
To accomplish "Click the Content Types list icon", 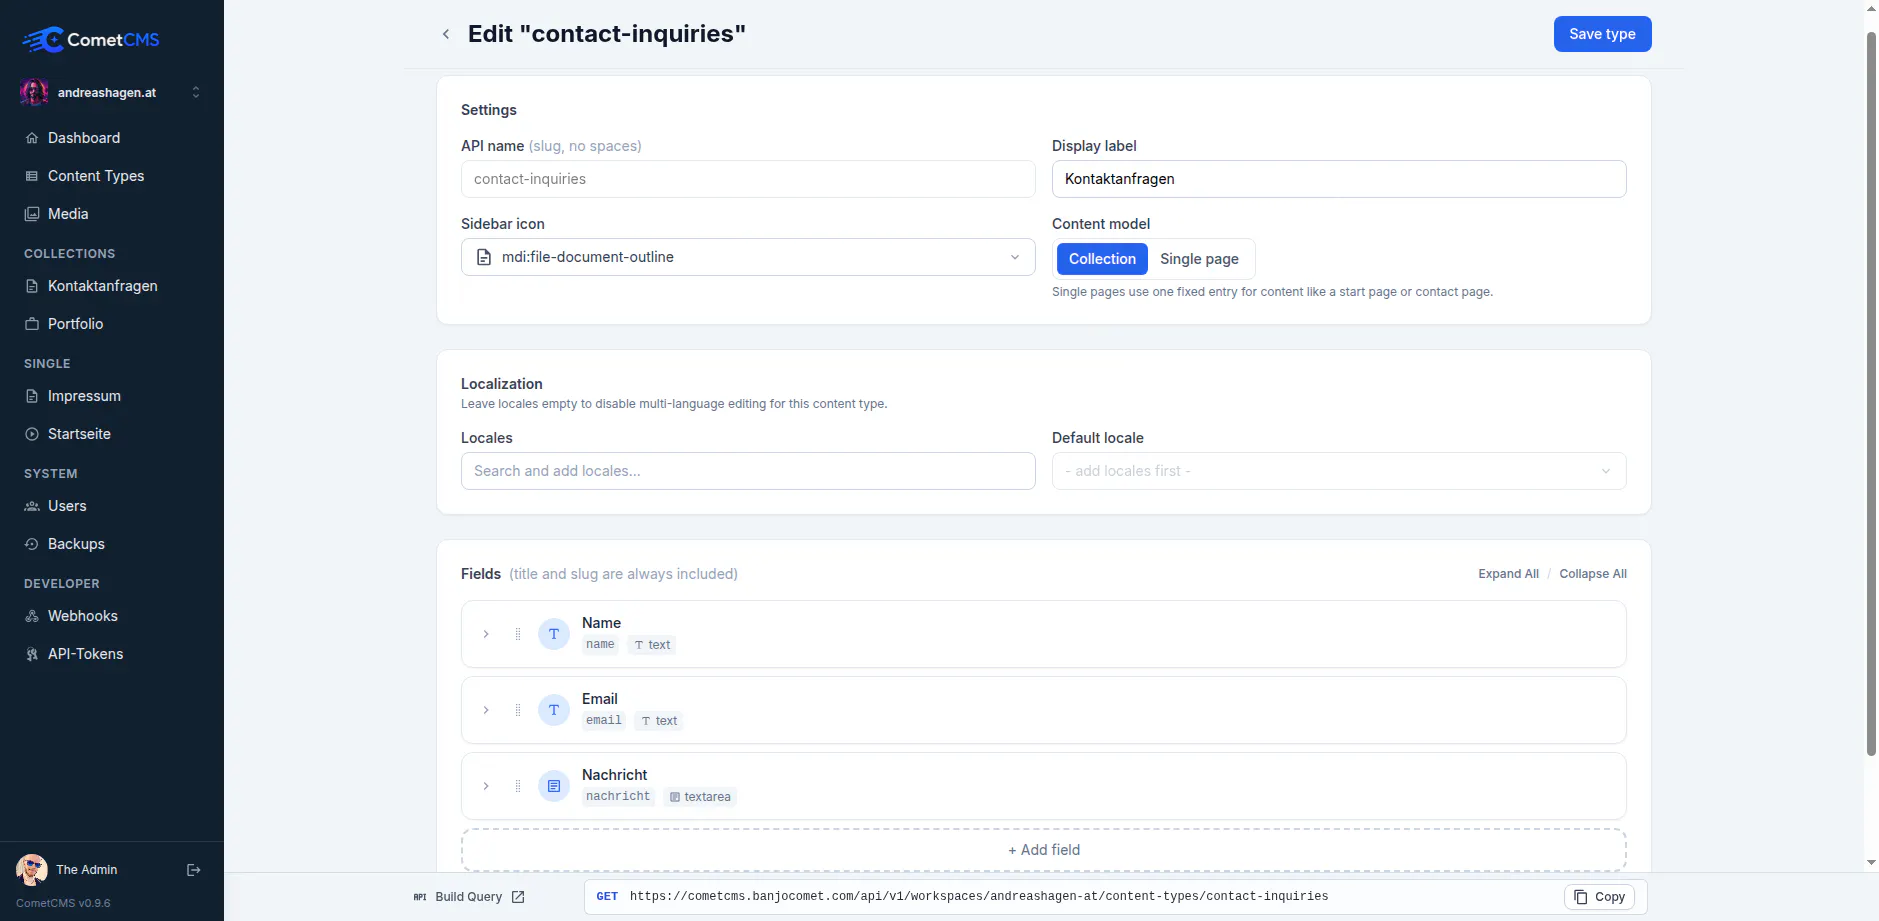I will click(x=32, y=176).
